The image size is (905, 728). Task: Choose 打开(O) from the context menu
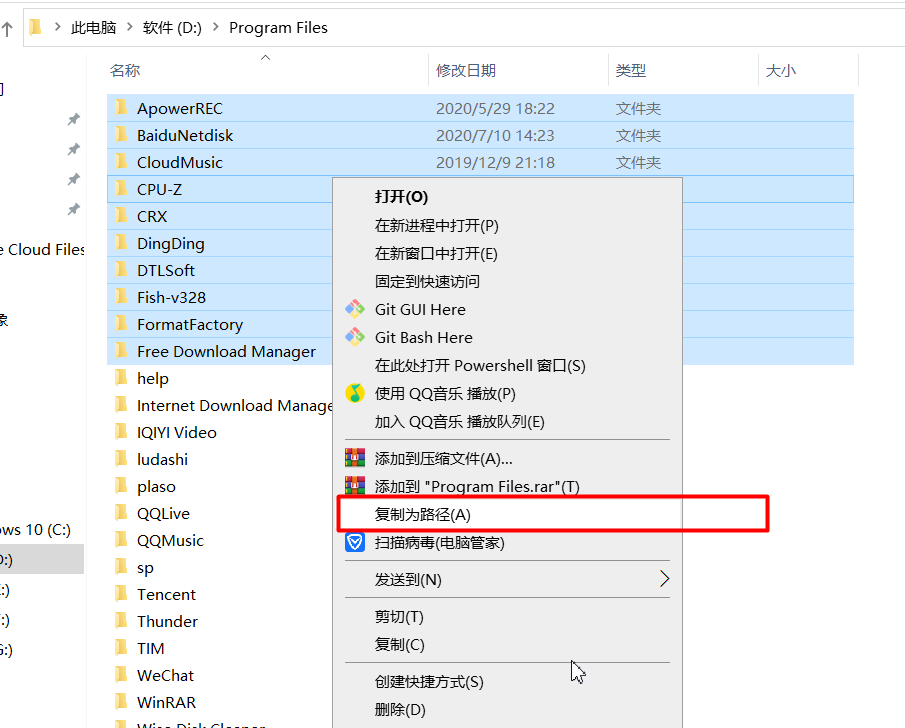401,197
